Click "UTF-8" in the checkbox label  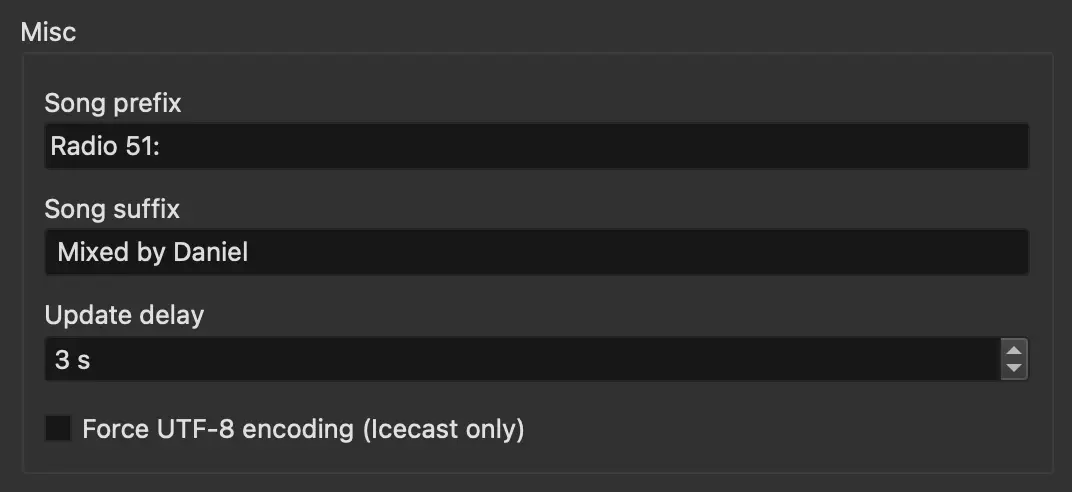coord(191,430)
